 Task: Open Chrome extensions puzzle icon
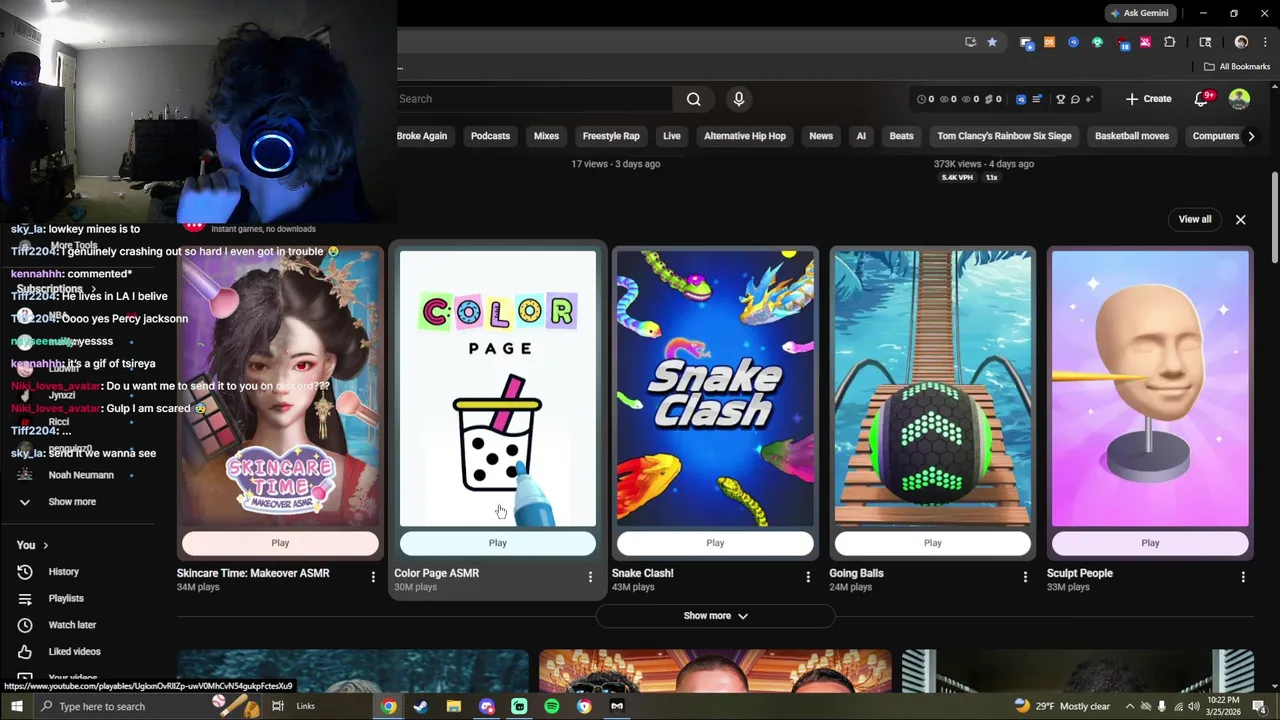tap(1170, 42)
